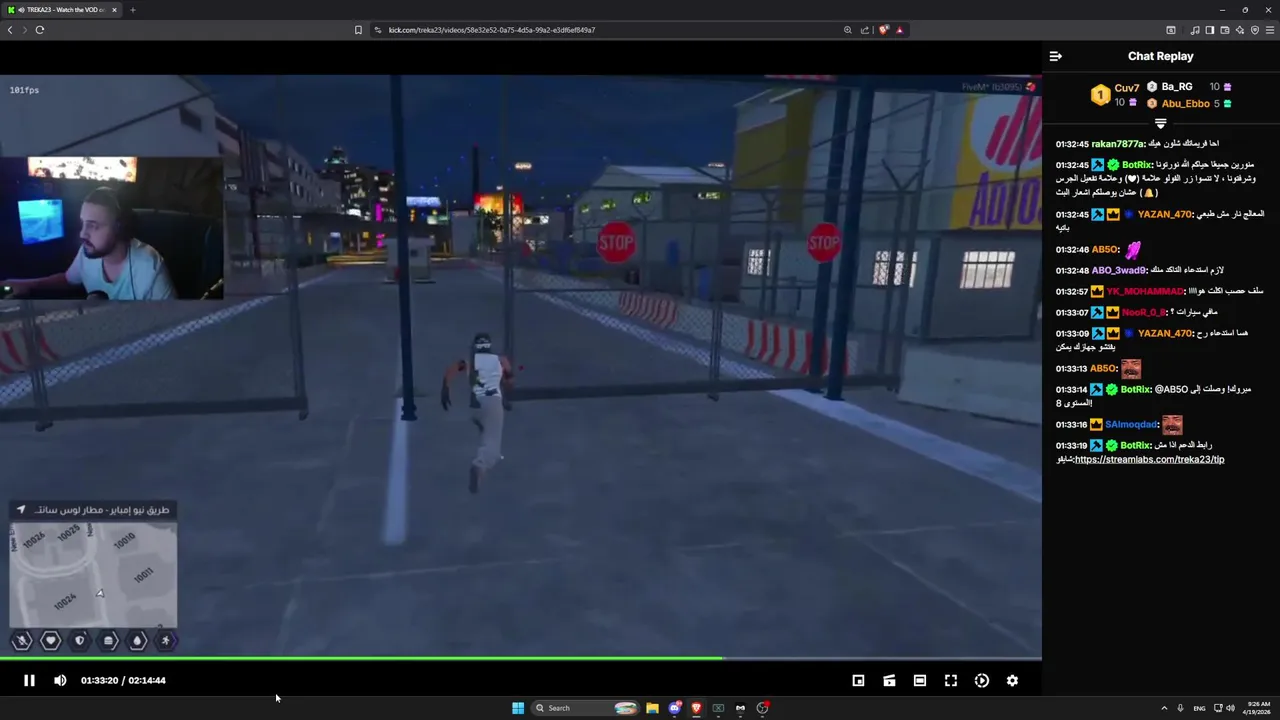
Task: Select leaderboard user Abu_Ebbo
Action: [x=1185, y=104]
